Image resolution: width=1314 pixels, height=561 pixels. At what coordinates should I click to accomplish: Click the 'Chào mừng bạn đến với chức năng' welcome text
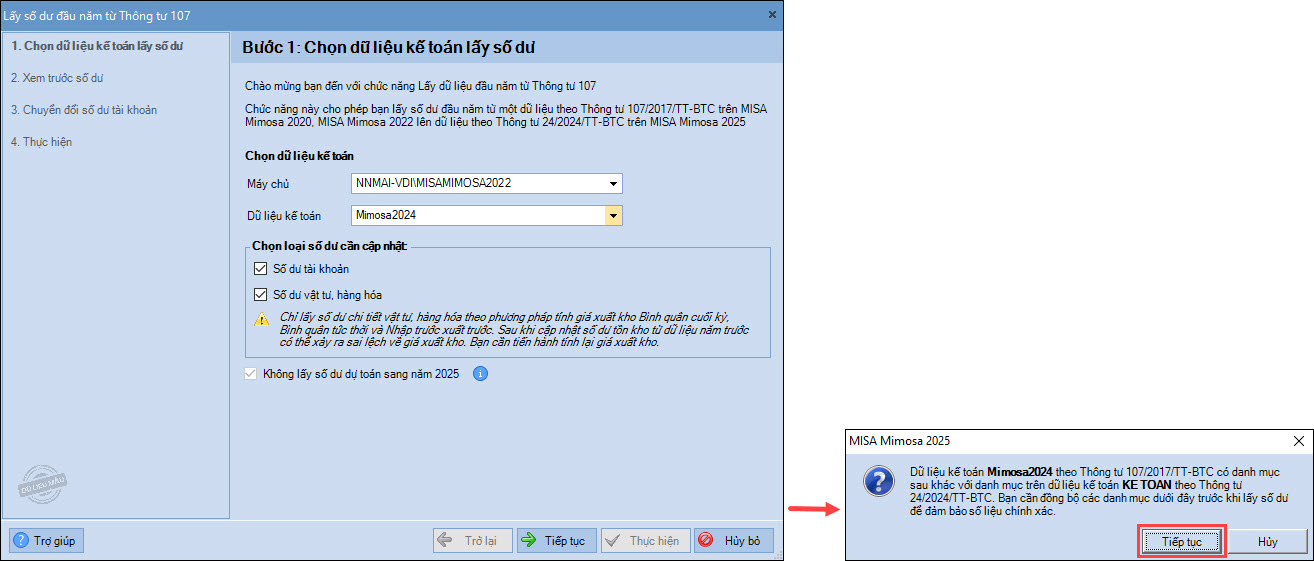420,86
